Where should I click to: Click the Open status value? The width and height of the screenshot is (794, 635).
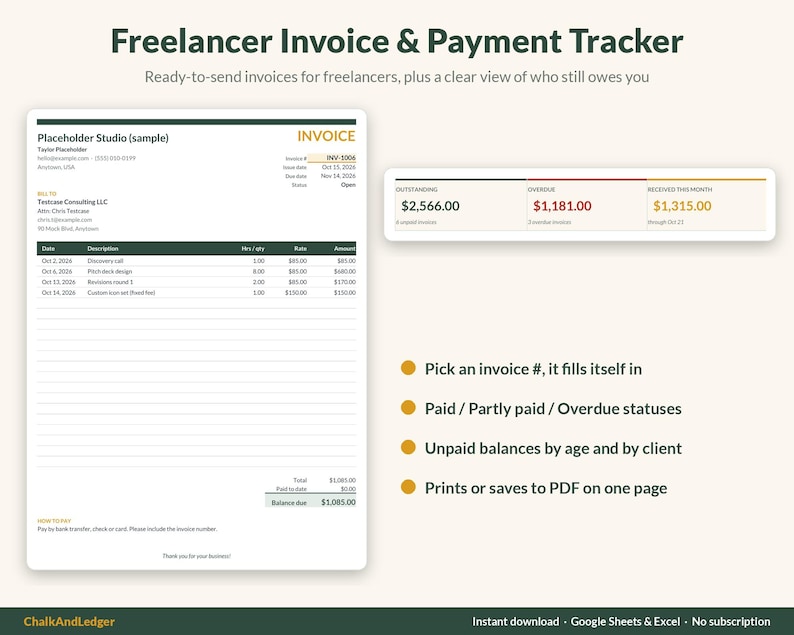tap(348, 185)
